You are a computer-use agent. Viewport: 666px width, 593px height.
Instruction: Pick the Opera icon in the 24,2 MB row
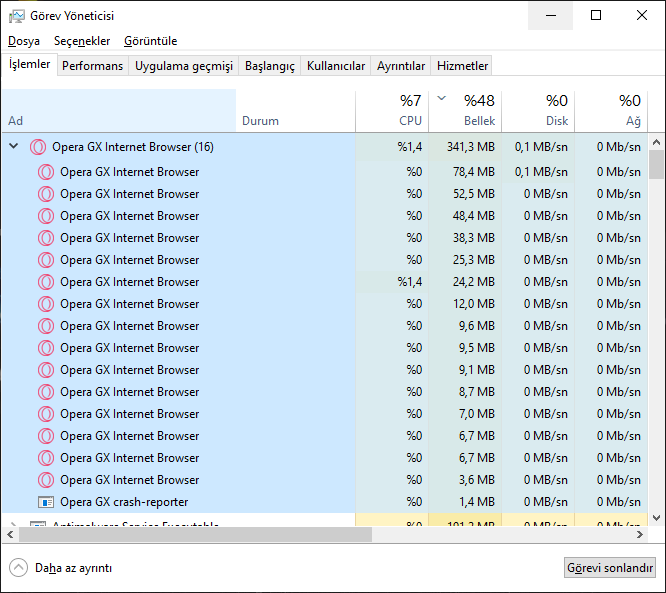point(46,282)
